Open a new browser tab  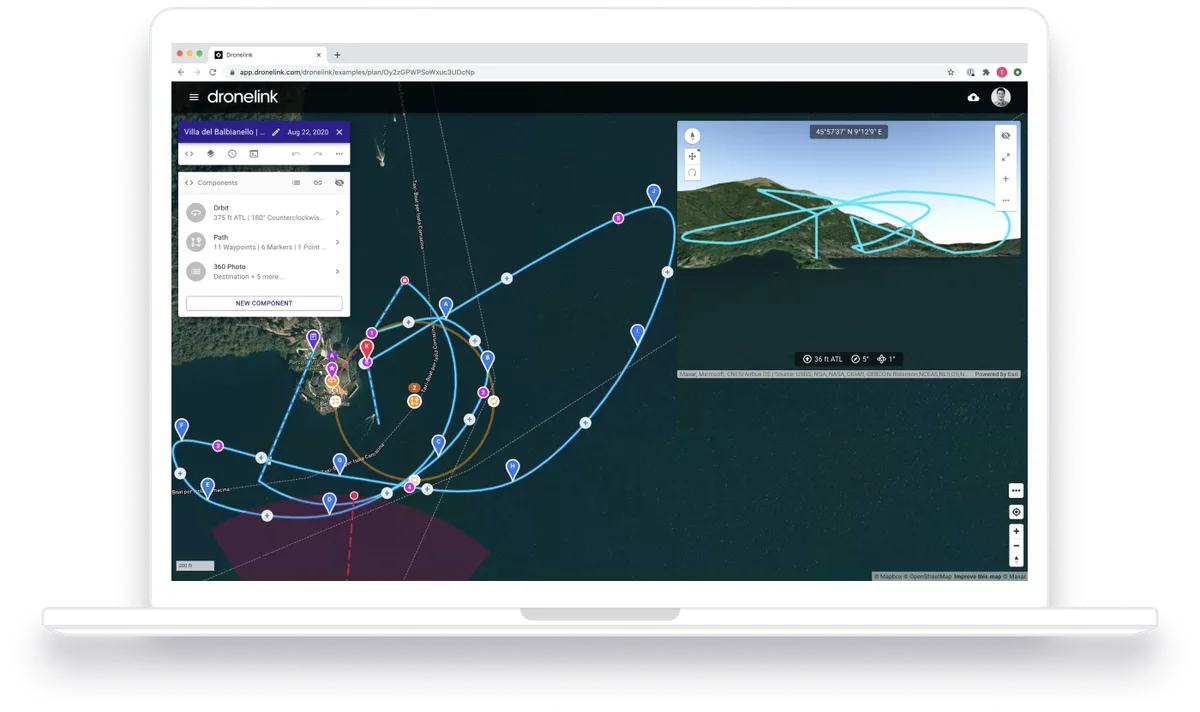tap(337, 55)
